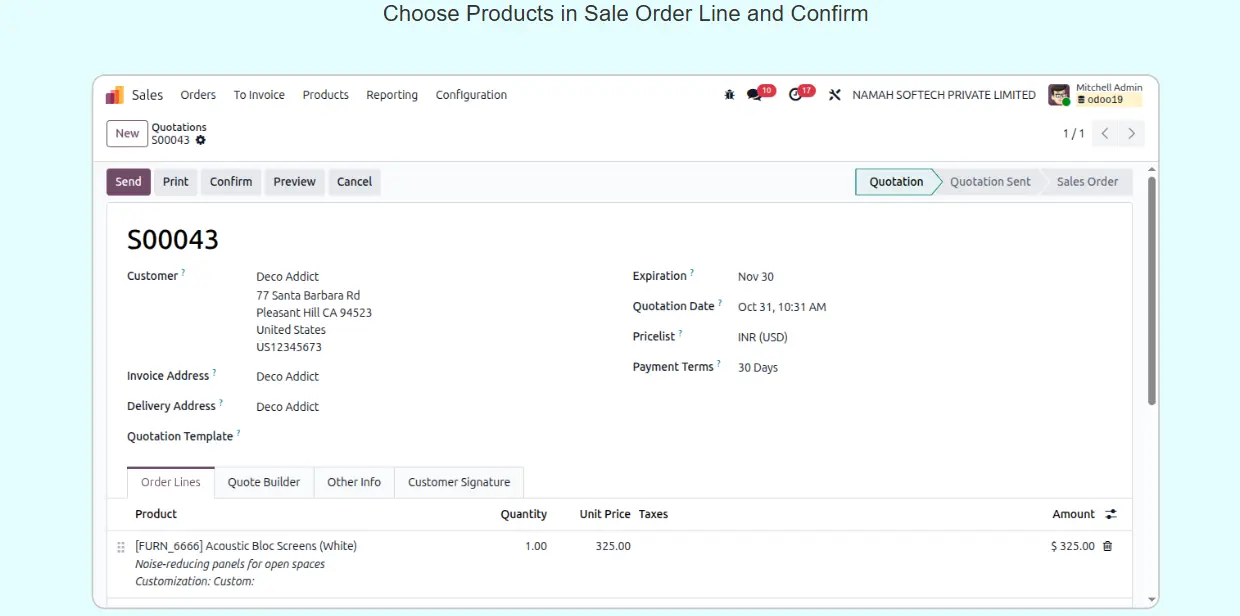Screen dimensions: 1240x616
Task: Switch to the Quote Builder tab
Action: coord(264,482)
